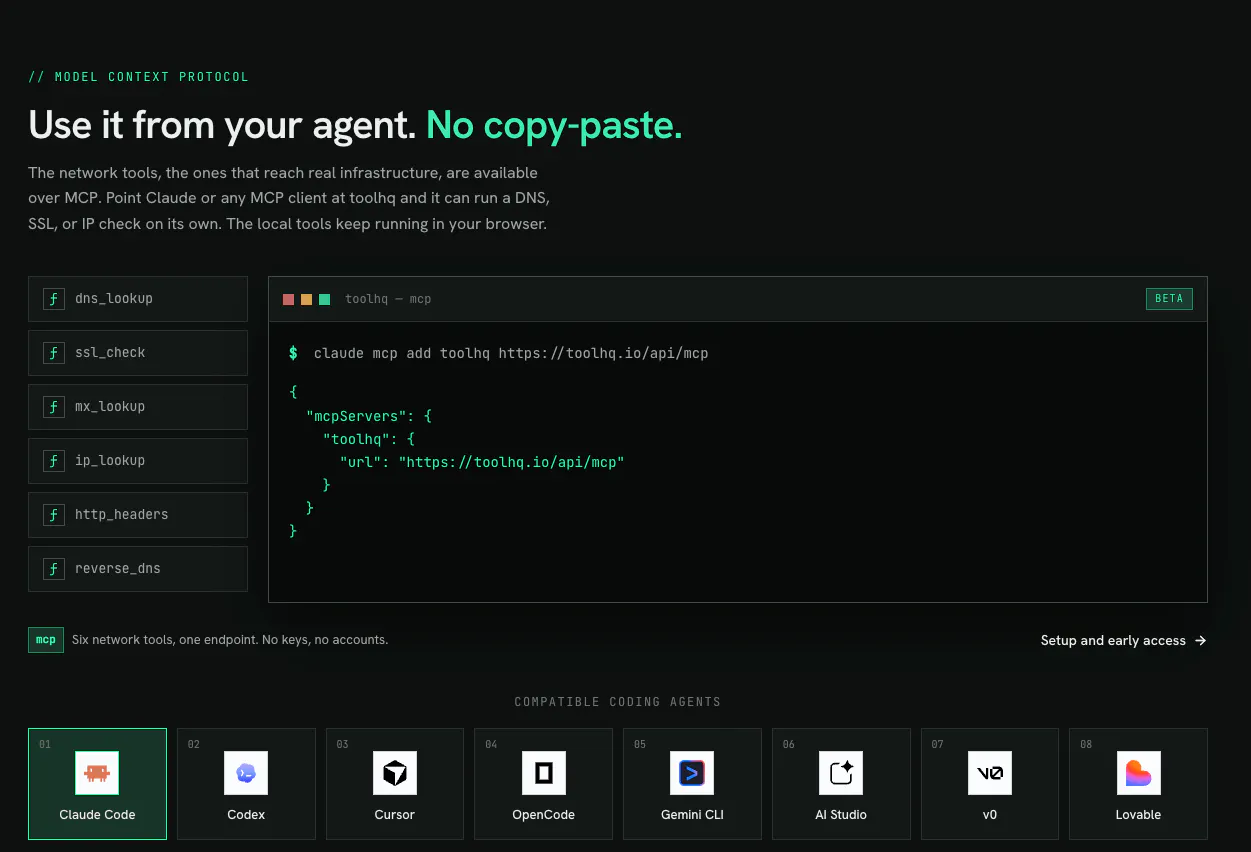Select the http_headers tool row
Image resolution: width=1251 pixels, height=852 pixels.
point(138,515)
